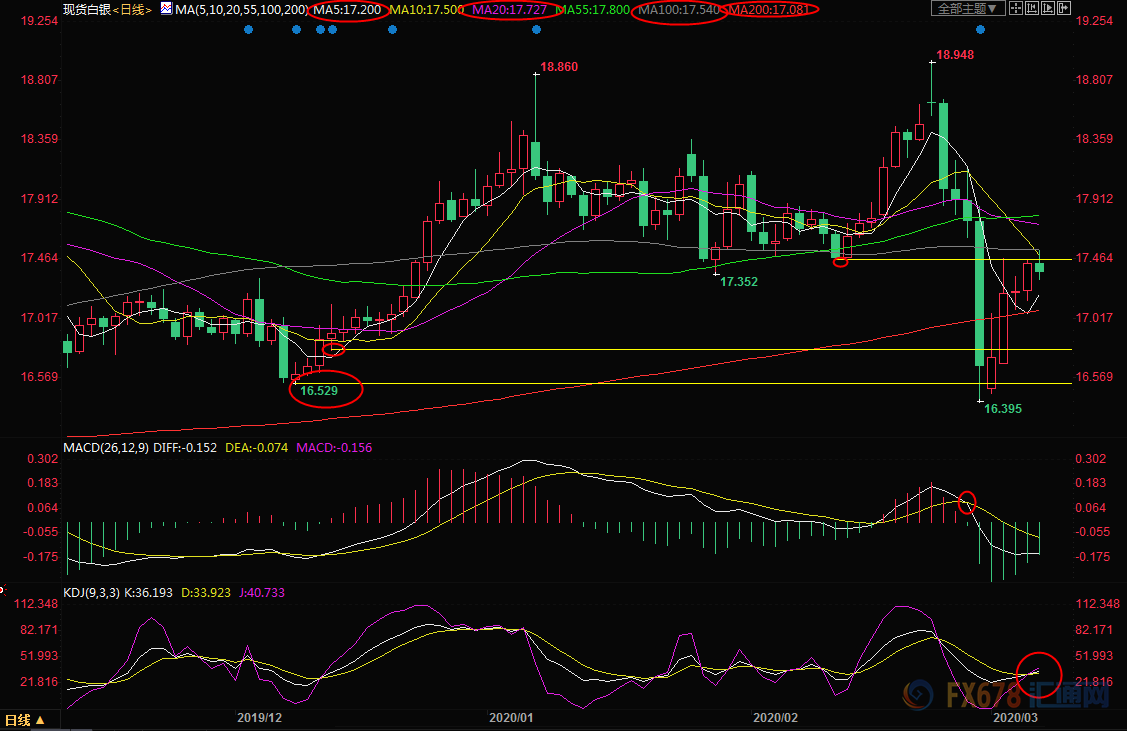The height and width of the screenshot is (731, 1127).
Task: Click the crosshair cursor icon in top toolbar
Action: click(1016, 9)
